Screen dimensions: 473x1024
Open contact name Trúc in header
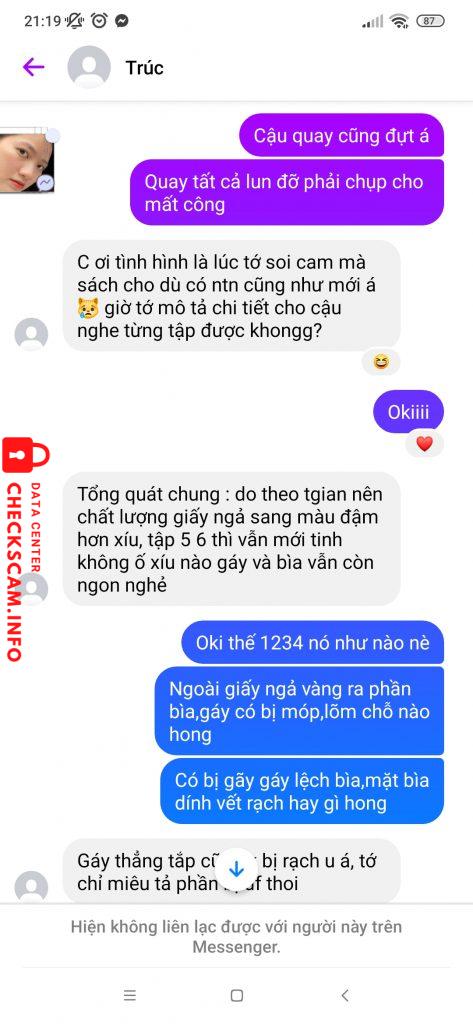coord(144,68)
